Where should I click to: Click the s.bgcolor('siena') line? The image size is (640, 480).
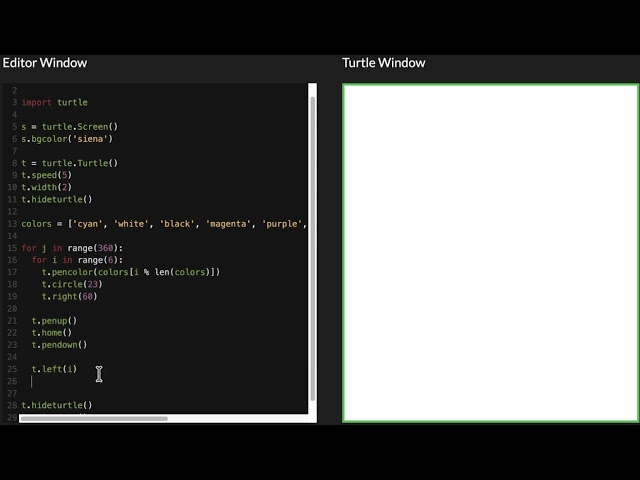click(x=67, y=139)
